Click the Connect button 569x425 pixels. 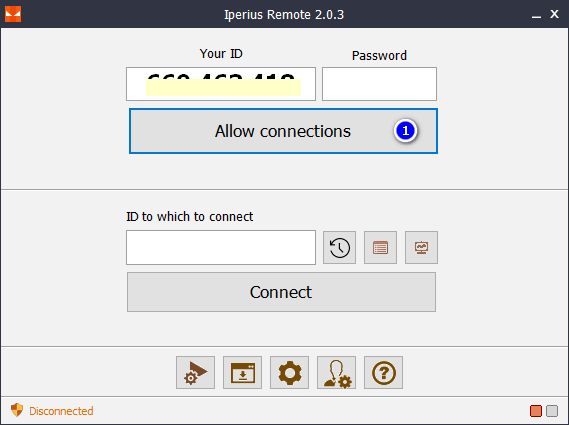[x=281, y=292]
